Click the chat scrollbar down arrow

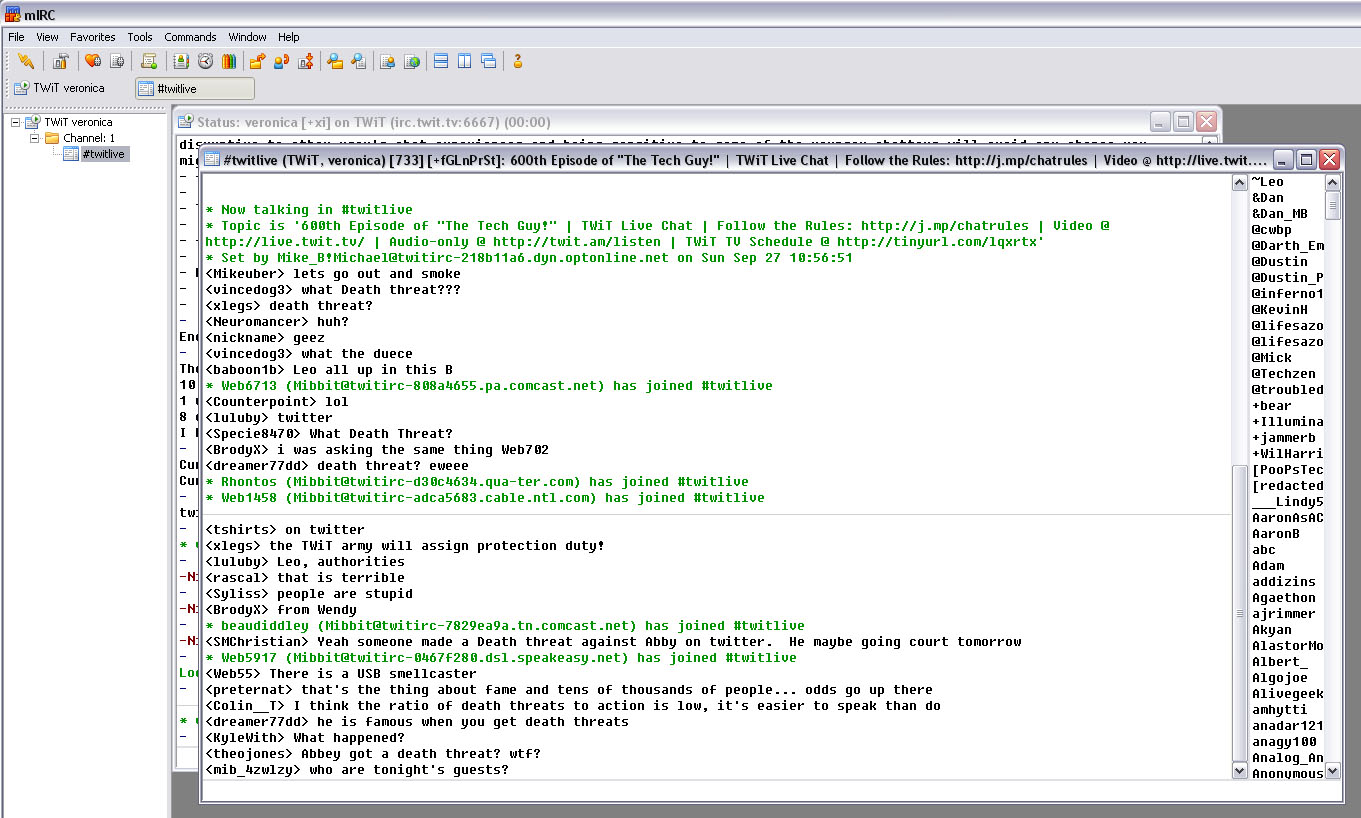pyautogui.click(x=1240, y=771)
